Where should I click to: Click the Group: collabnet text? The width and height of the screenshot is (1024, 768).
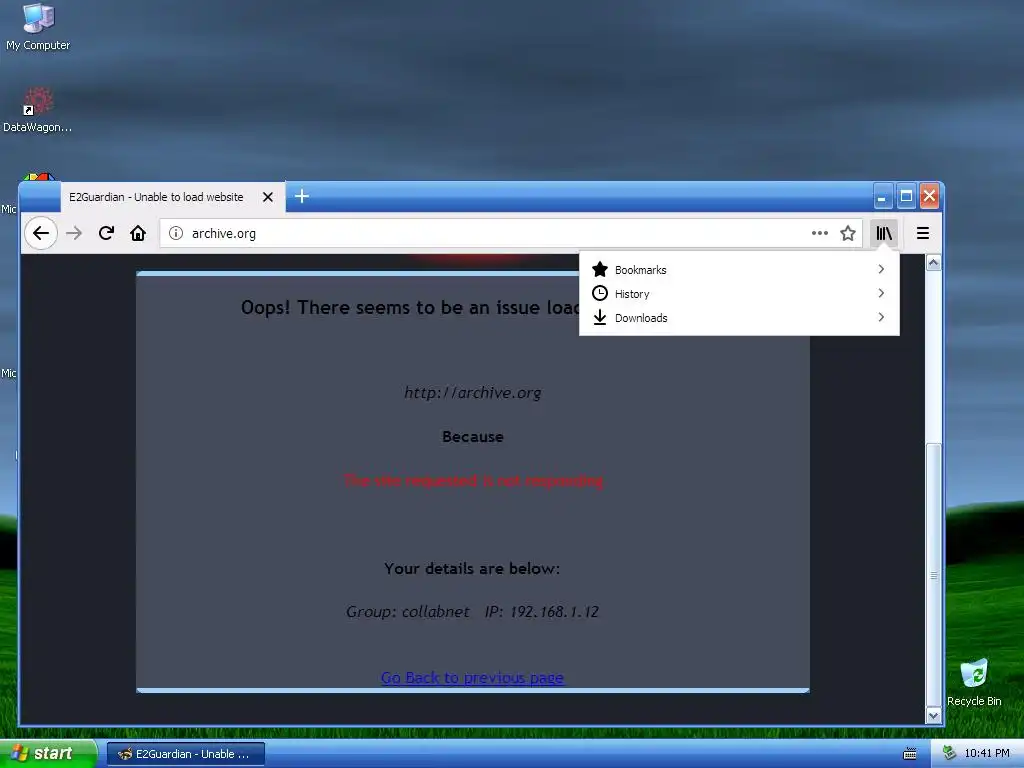(x=408, y=612)
